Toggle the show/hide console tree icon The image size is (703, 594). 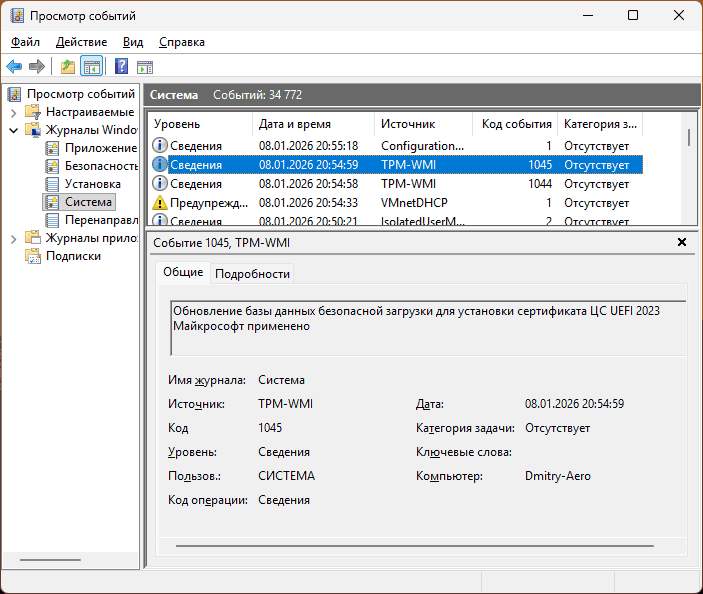click(x=91, y=67)
